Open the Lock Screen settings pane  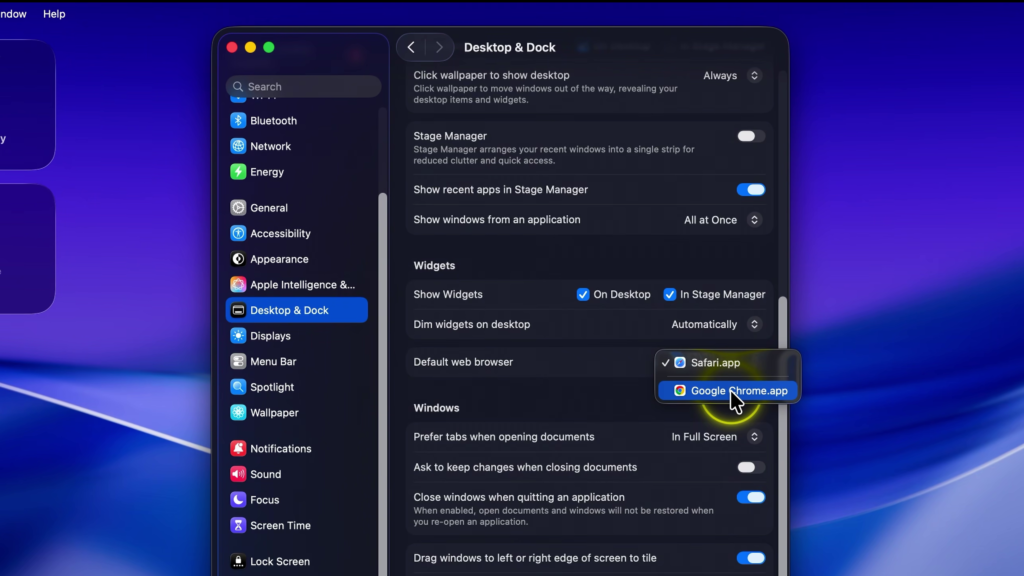[296, 561]
